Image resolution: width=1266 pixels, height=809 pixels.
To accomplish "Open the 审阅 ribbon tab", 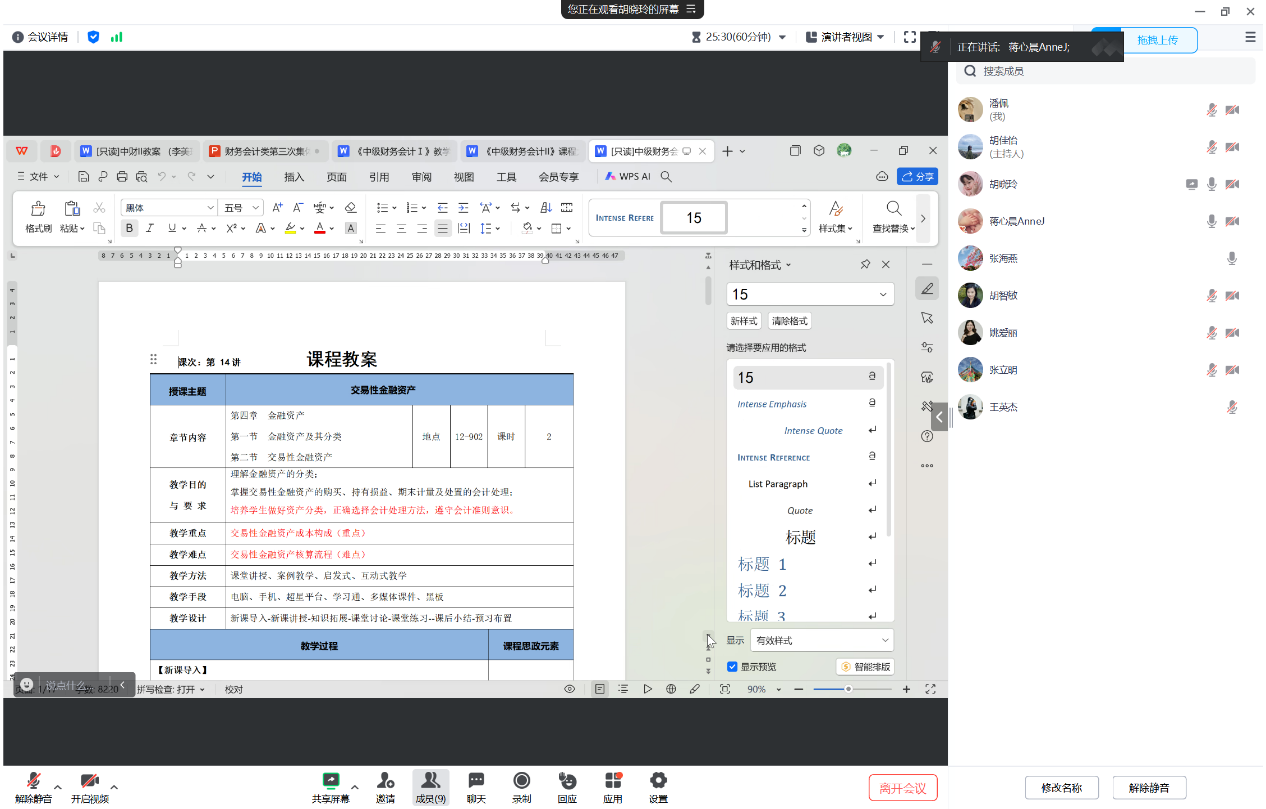I will click(421, 177).
